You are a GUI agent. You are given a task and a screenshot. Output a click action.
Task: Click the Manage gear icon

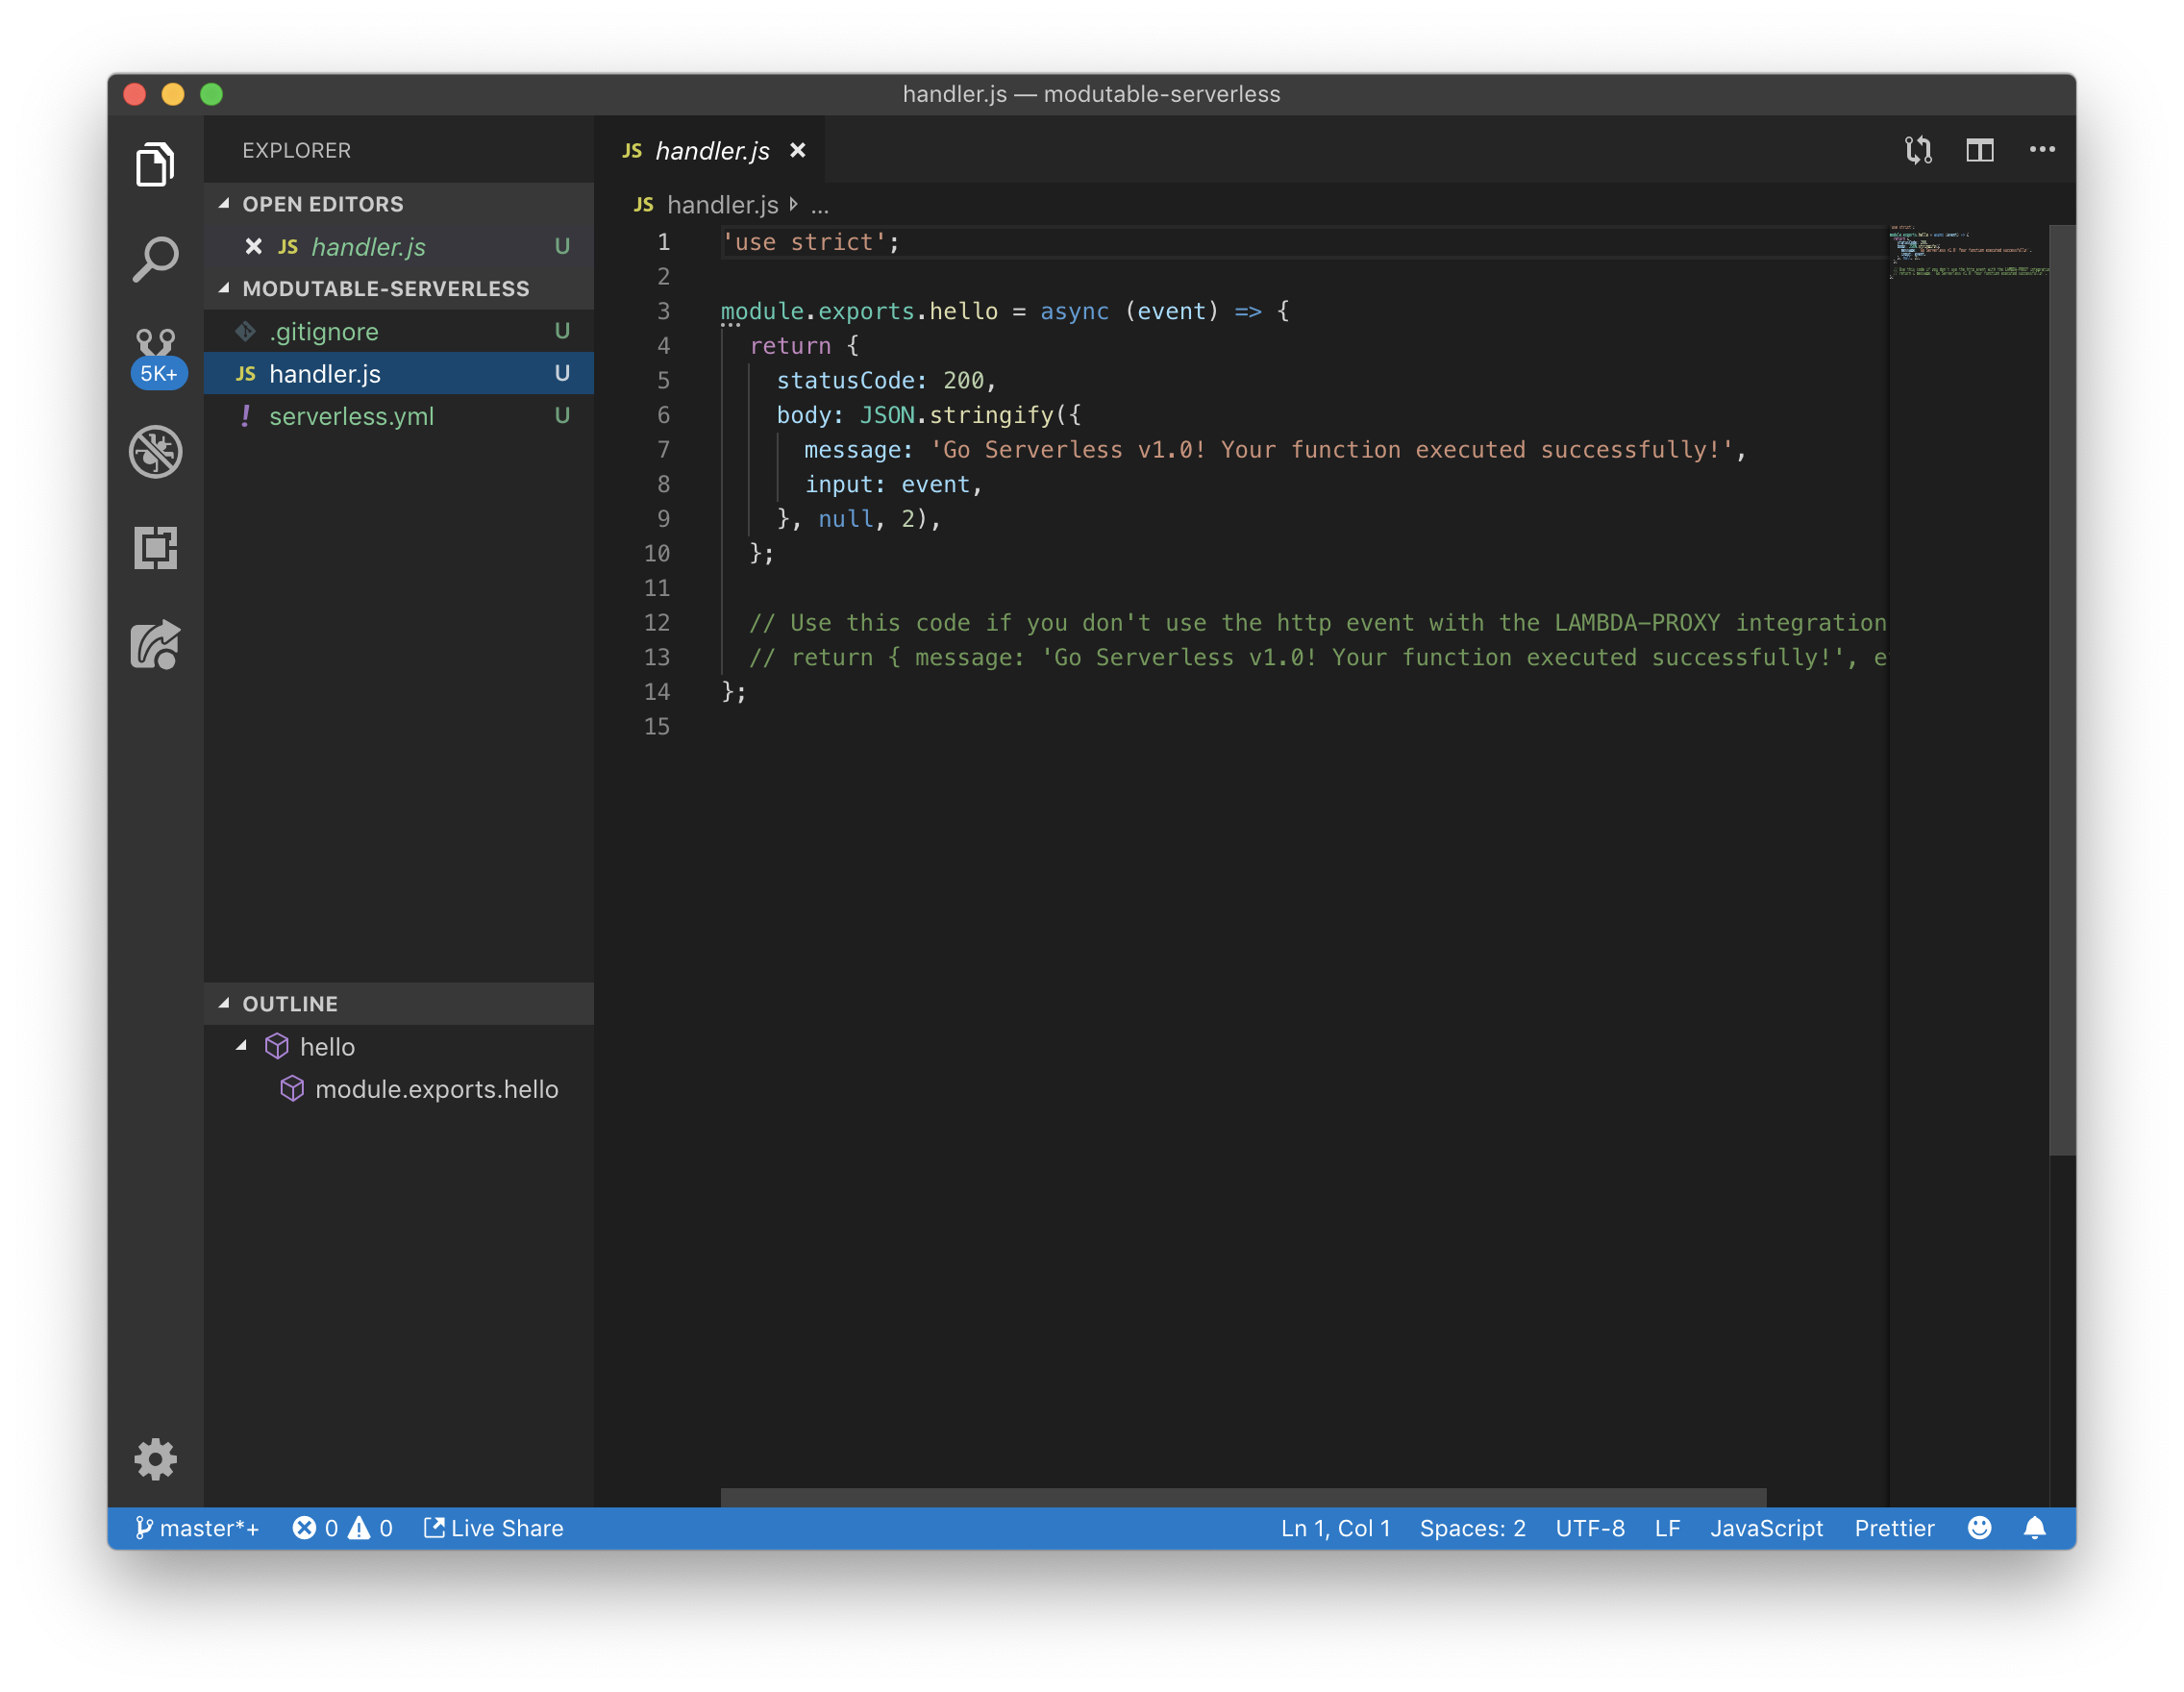[x=156, y=1459]
